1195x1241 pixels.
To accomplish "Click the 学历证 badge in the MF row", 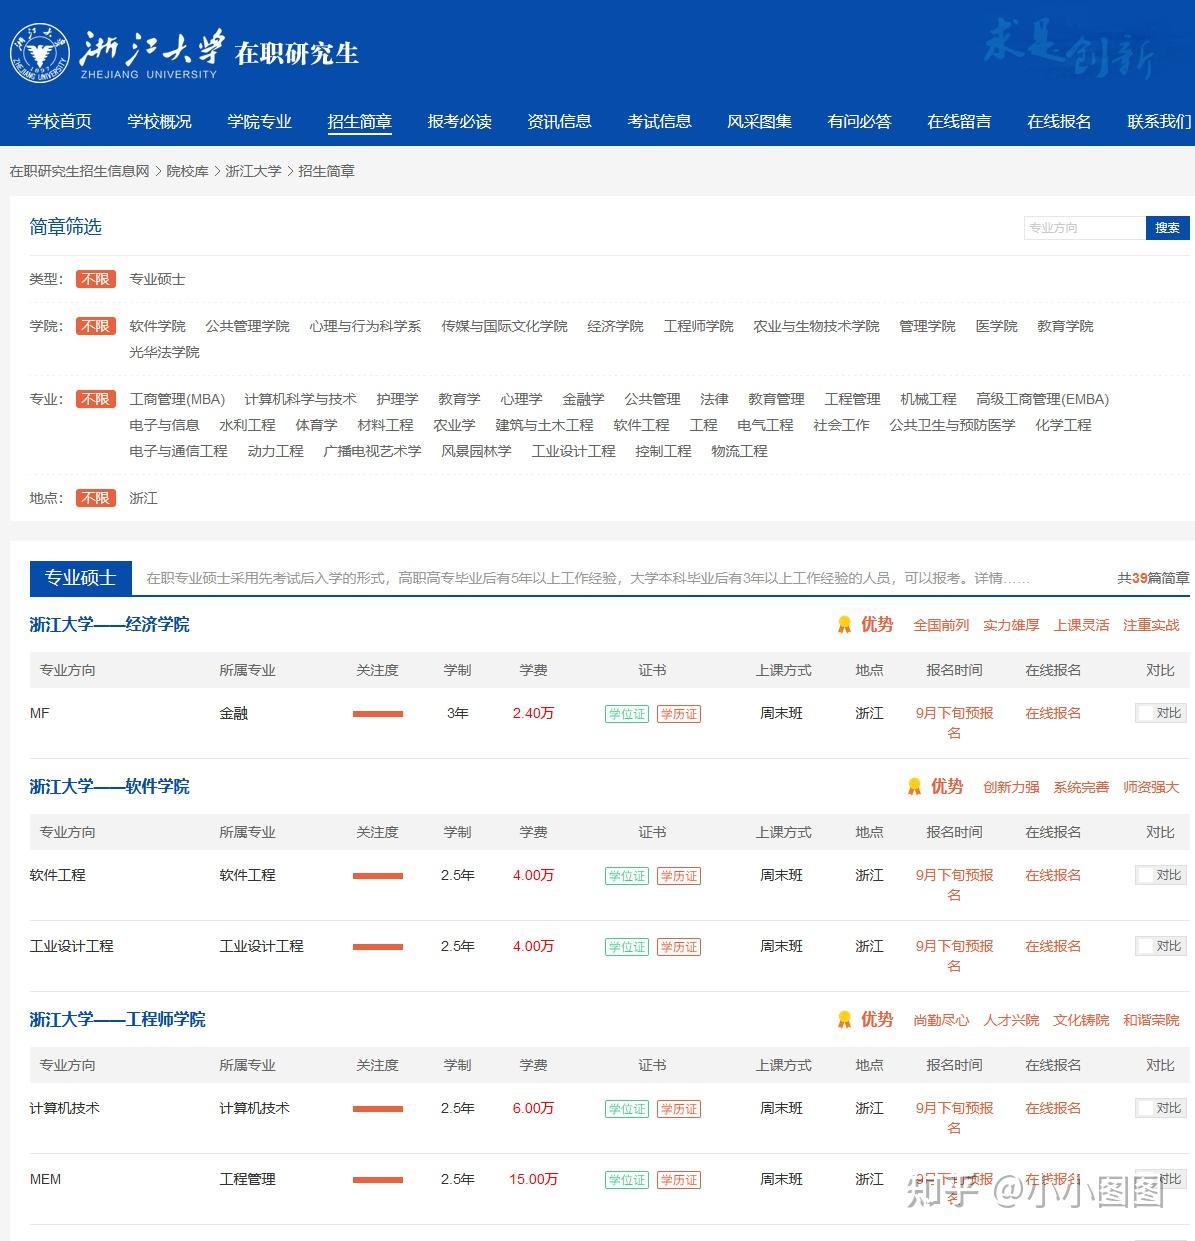I will tap(679, 714).
